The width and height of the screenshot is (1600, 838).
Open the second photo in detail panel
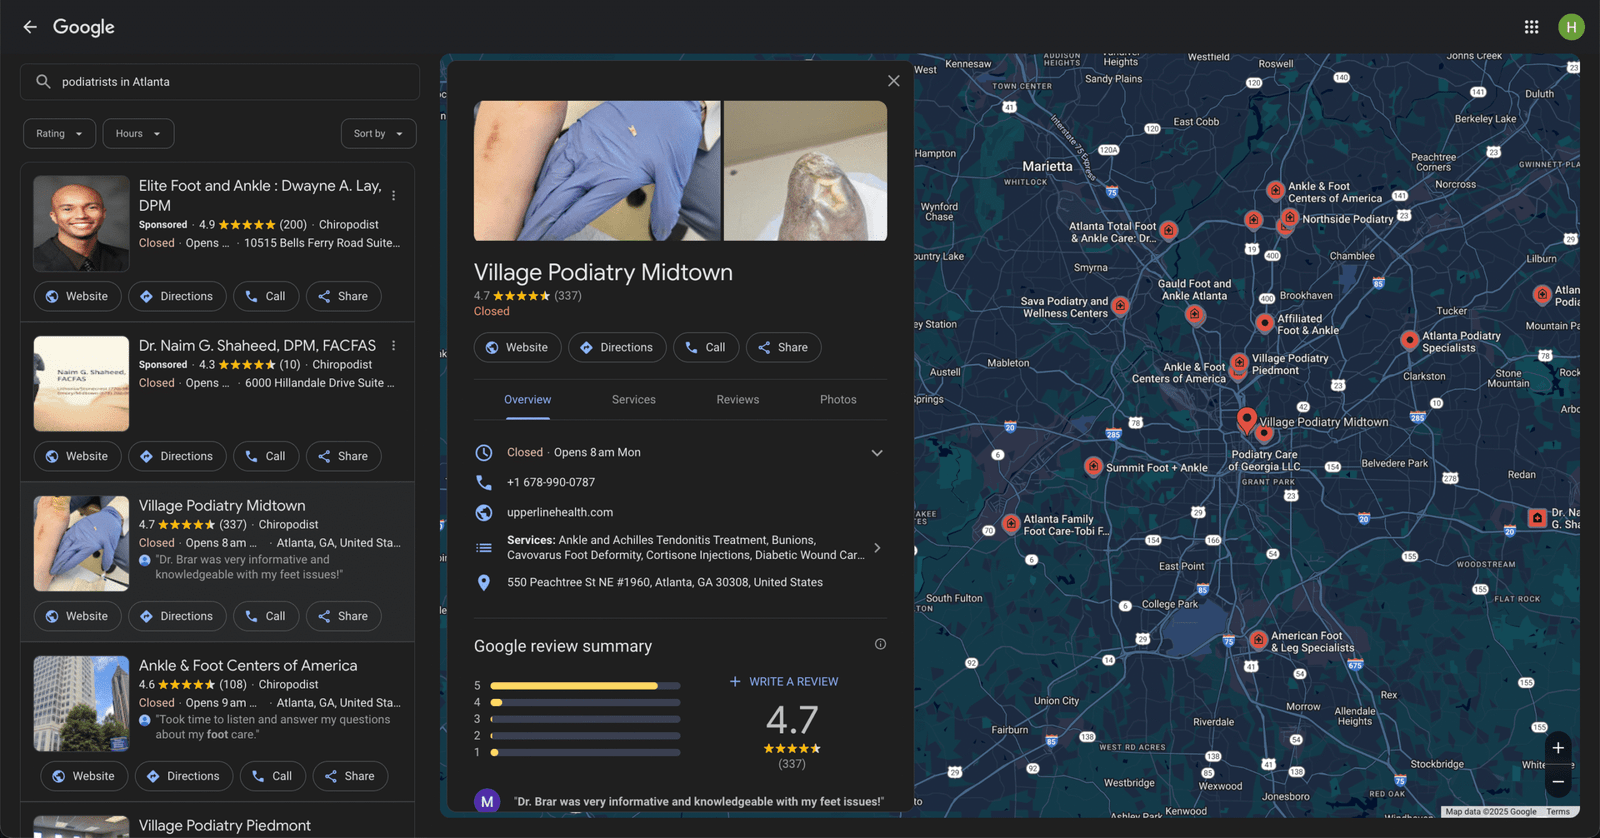coord(805,171)
